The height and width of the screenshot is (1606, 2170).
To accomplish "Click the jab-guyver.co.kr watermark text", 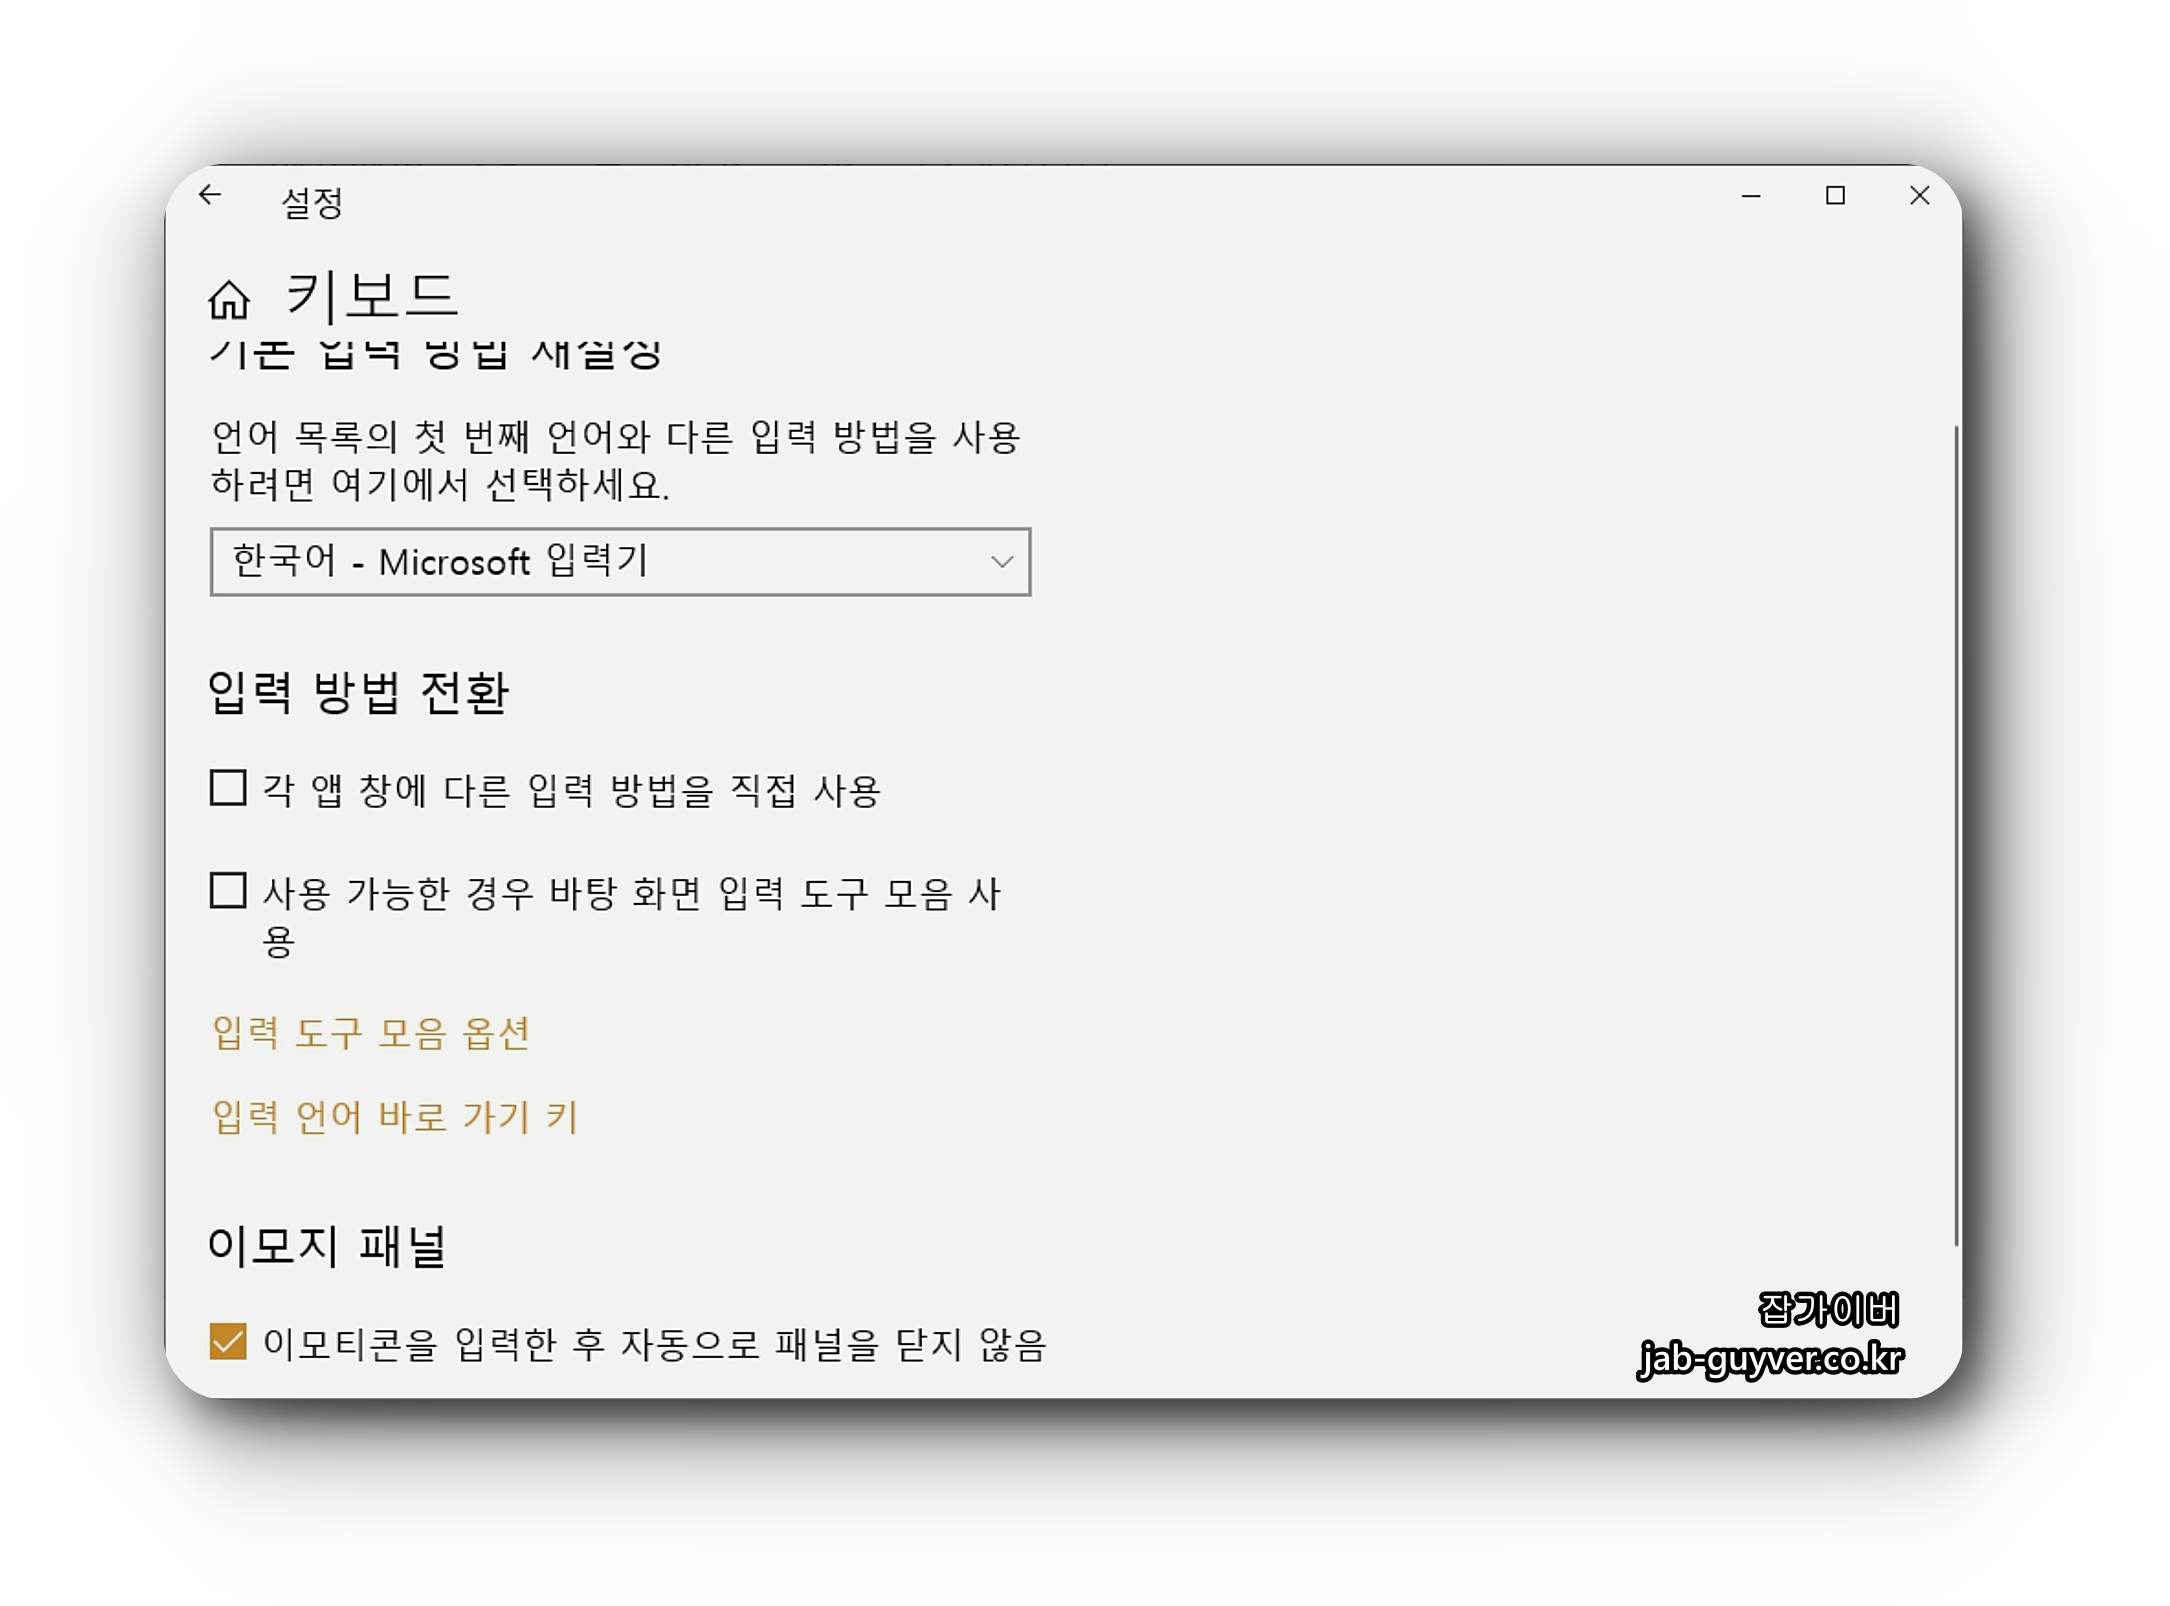I will [1770, 1358].
